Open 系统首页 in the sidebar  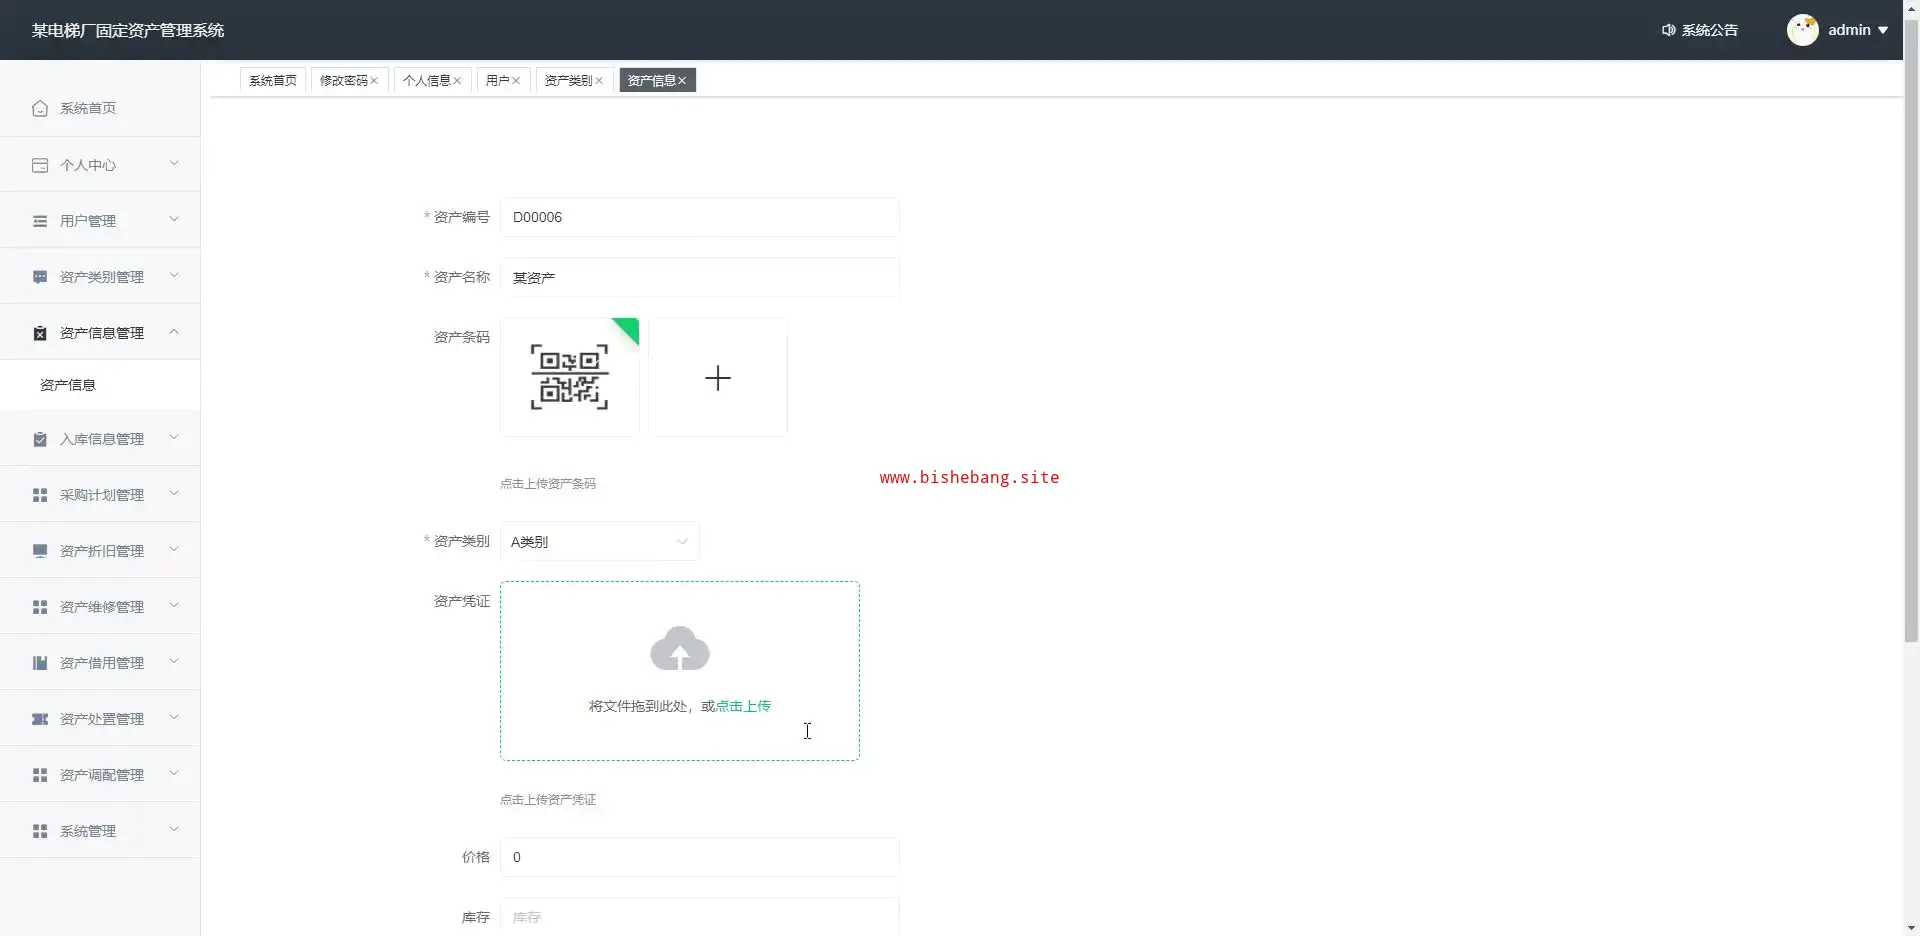100,109
